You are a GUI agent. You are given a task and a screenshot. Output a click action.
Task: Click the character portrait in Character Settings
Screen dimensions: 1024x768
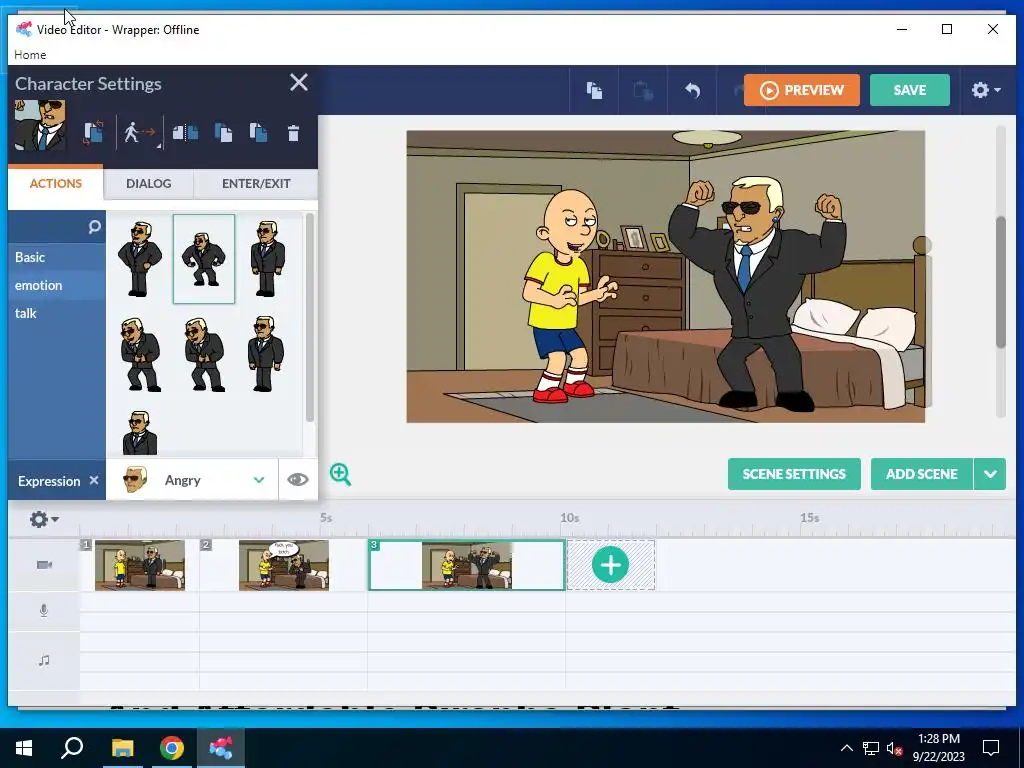tap(40, 125)
